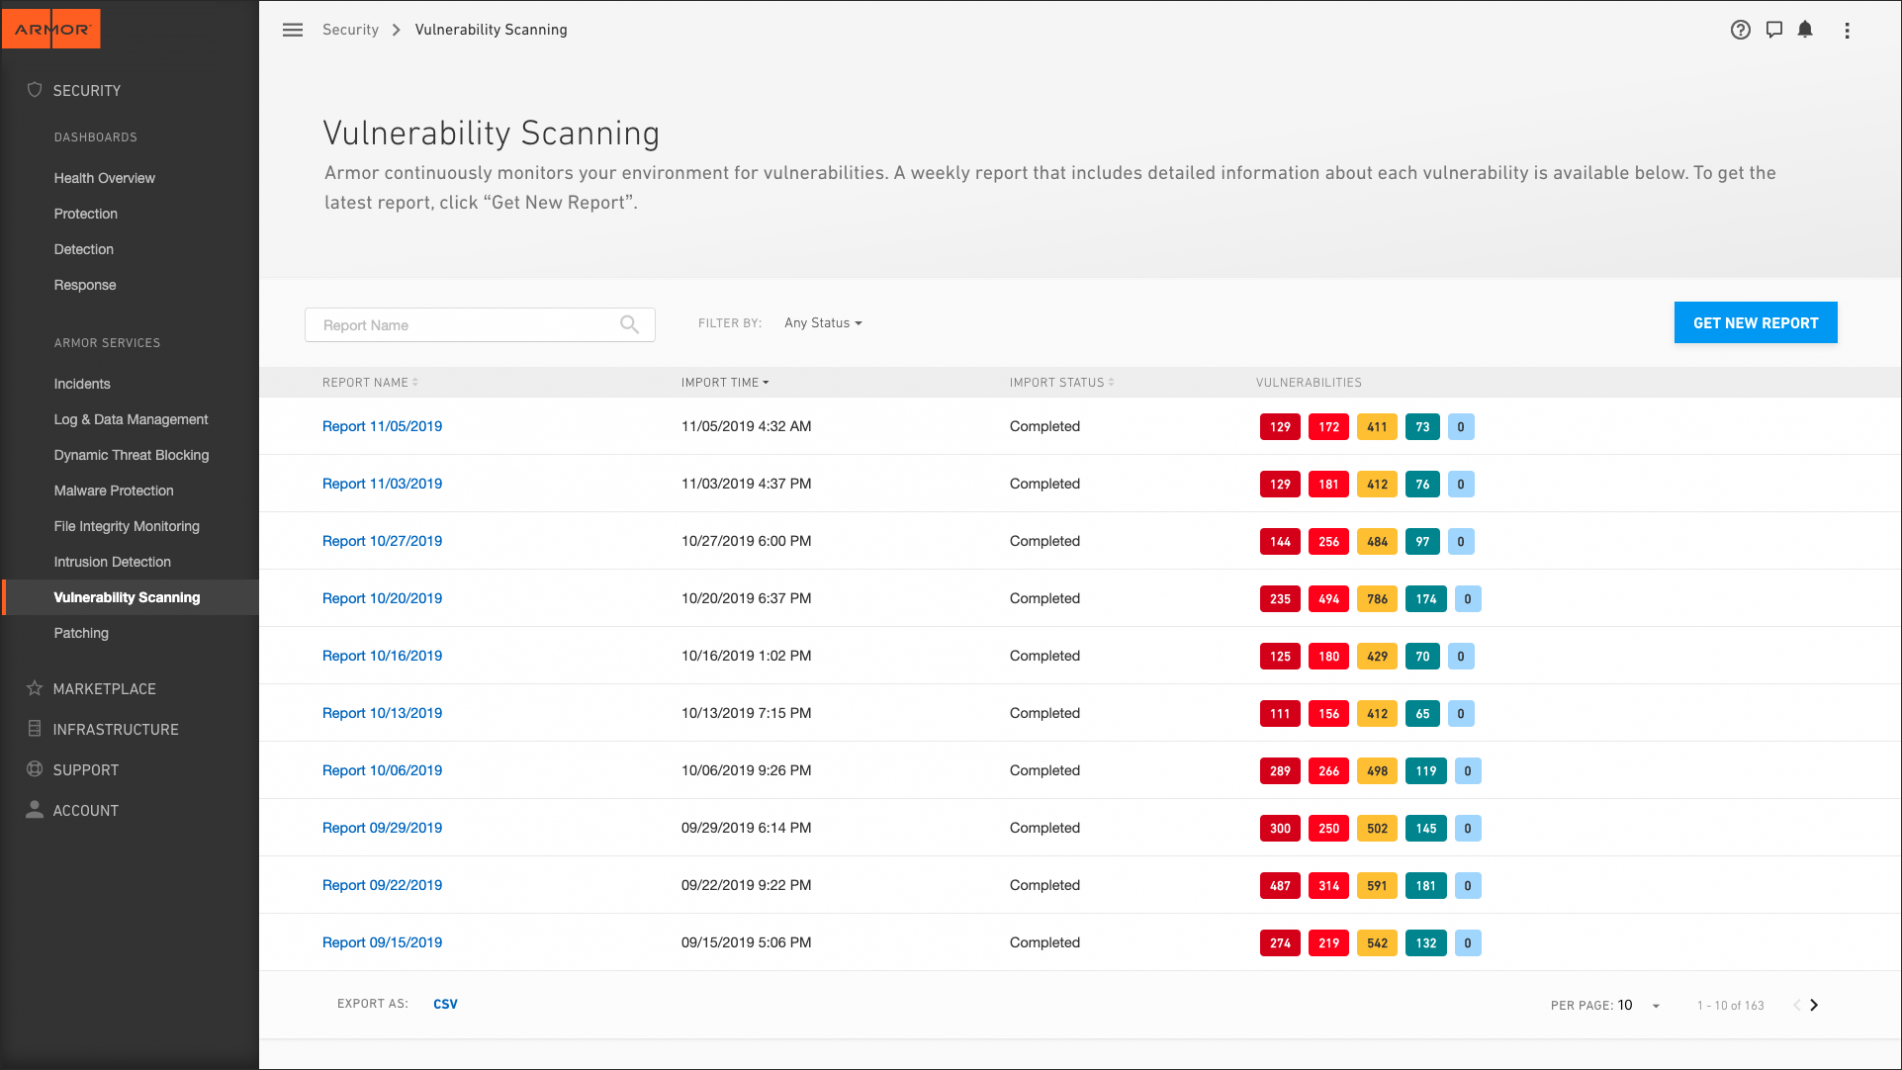Click the Account person icon
1902x1070 pixels.
point(35,809)
